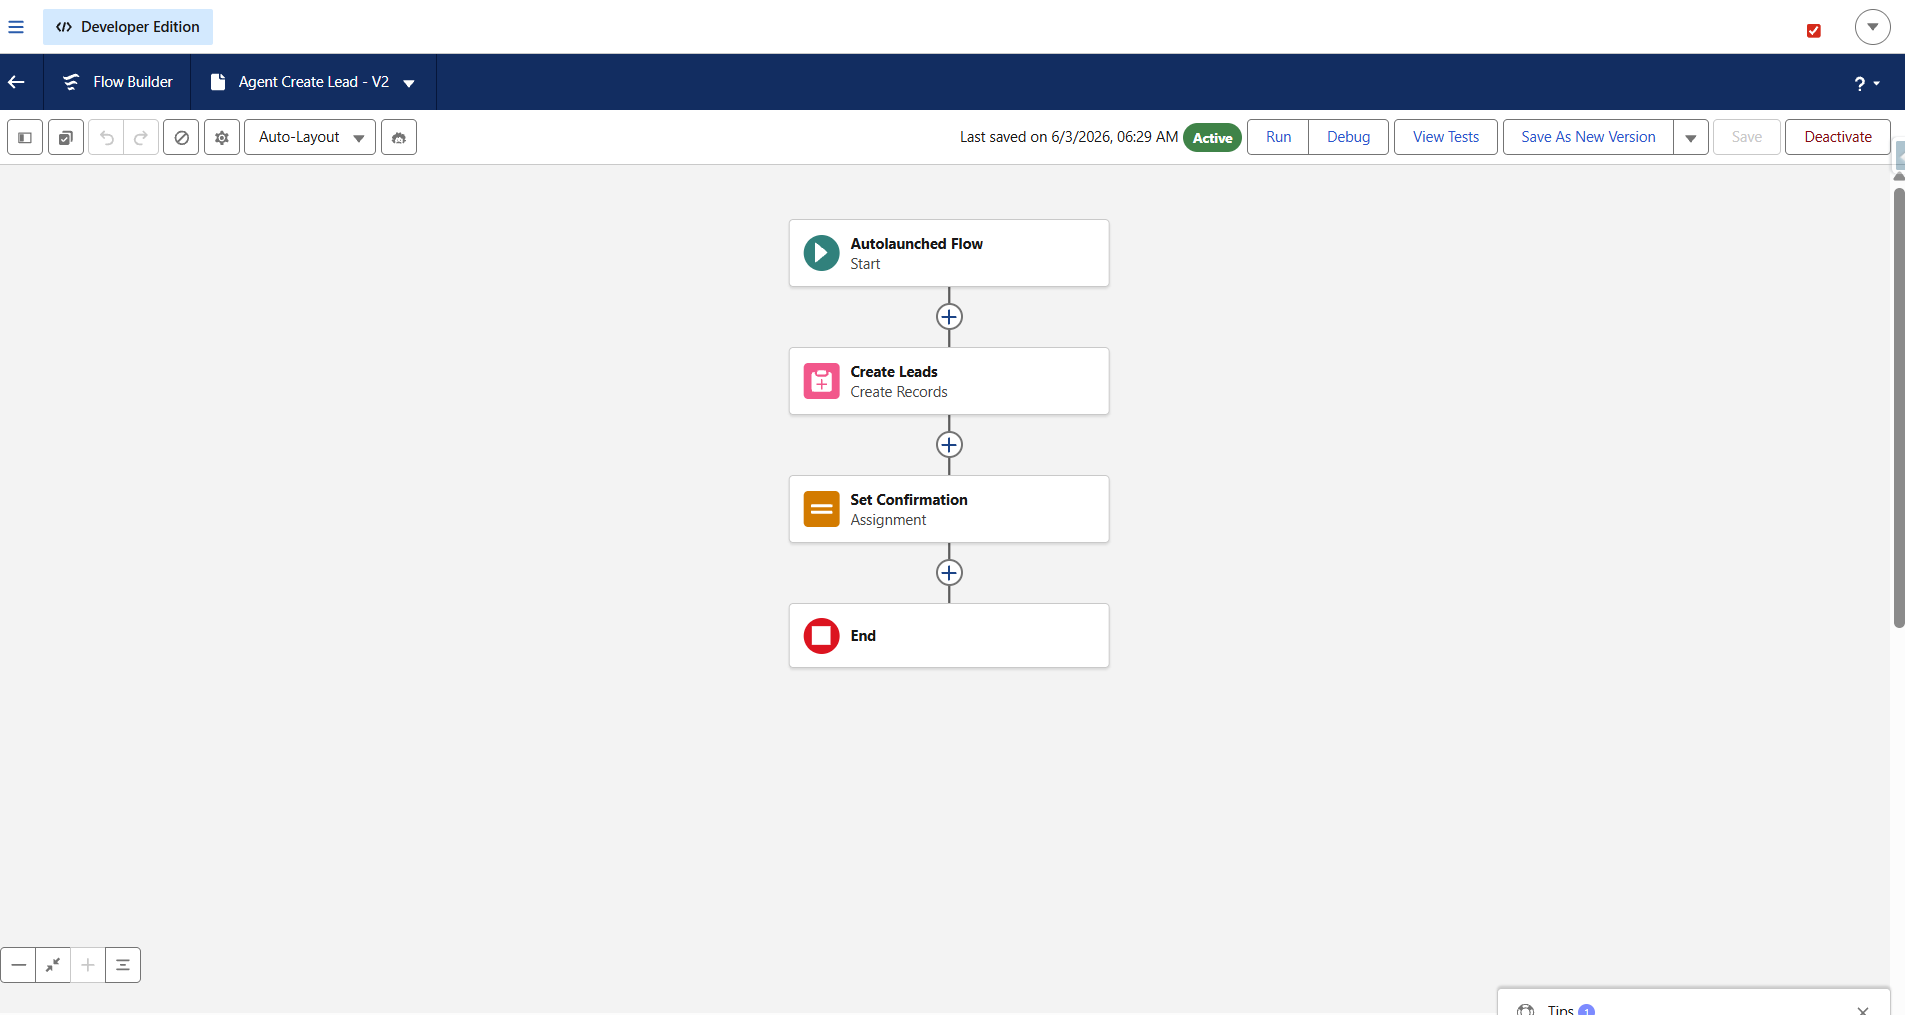
Task: Add element after the Start node
Action: tap(949, 317)
